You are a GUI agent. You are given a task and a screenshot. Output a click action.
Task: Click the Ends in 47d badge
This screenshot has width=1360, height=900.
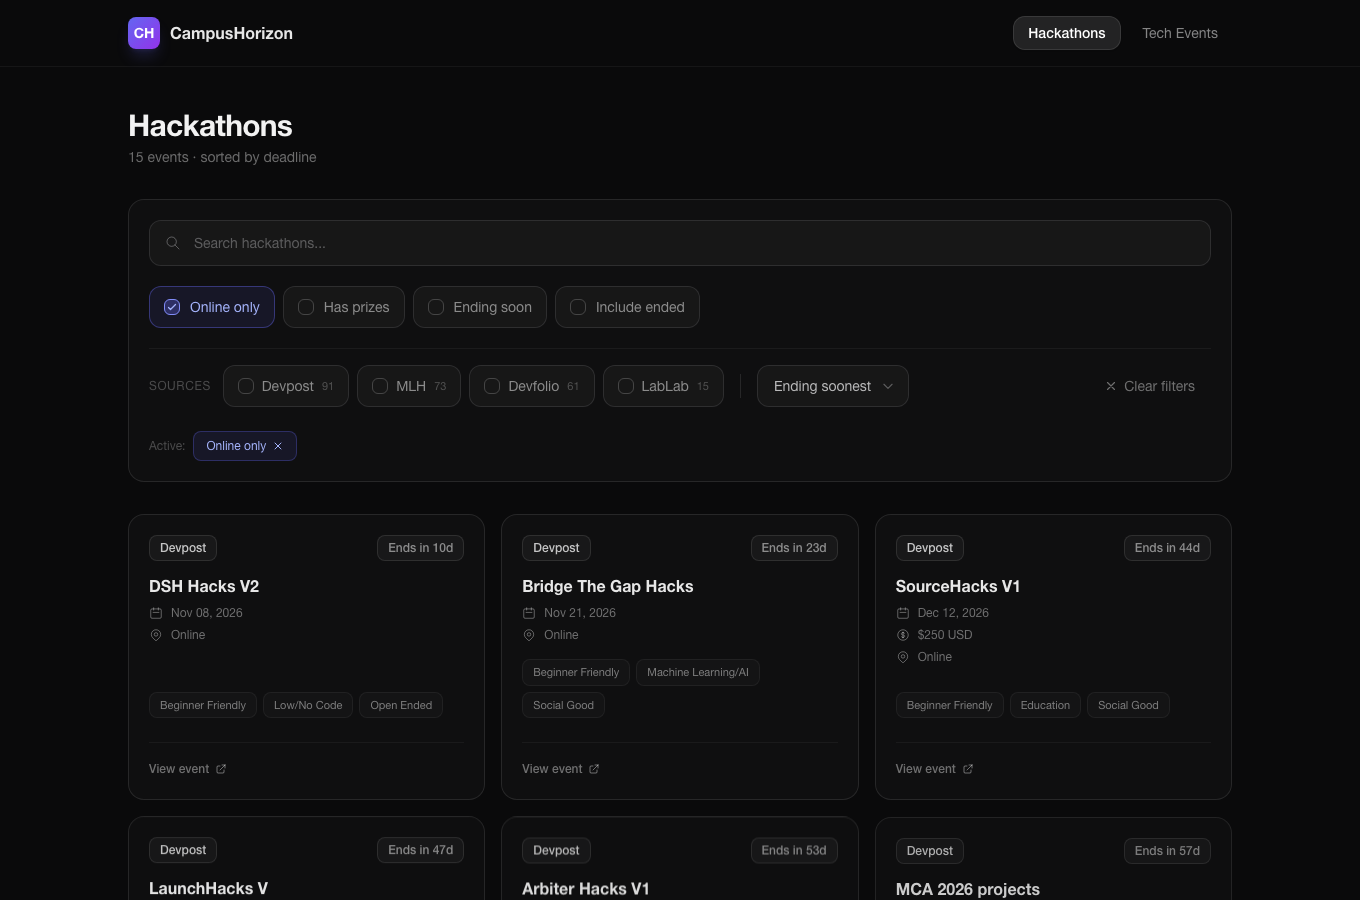pos(421,850)
